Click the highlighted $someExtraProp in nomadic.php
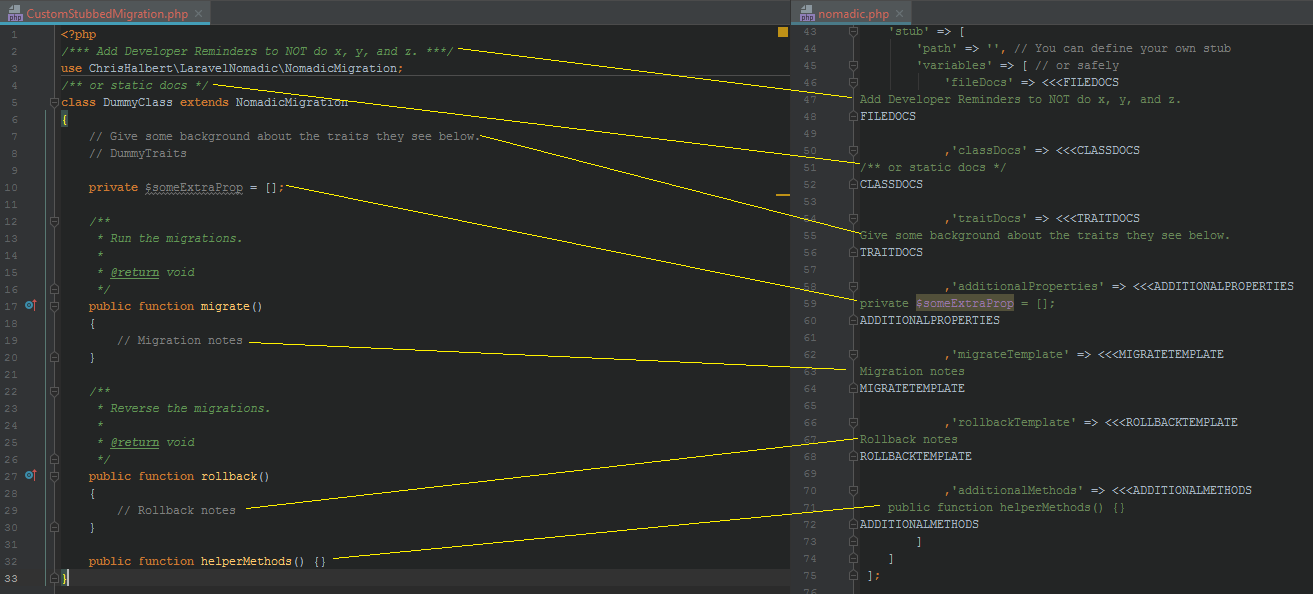1313x594 pixels. [965, 303]
